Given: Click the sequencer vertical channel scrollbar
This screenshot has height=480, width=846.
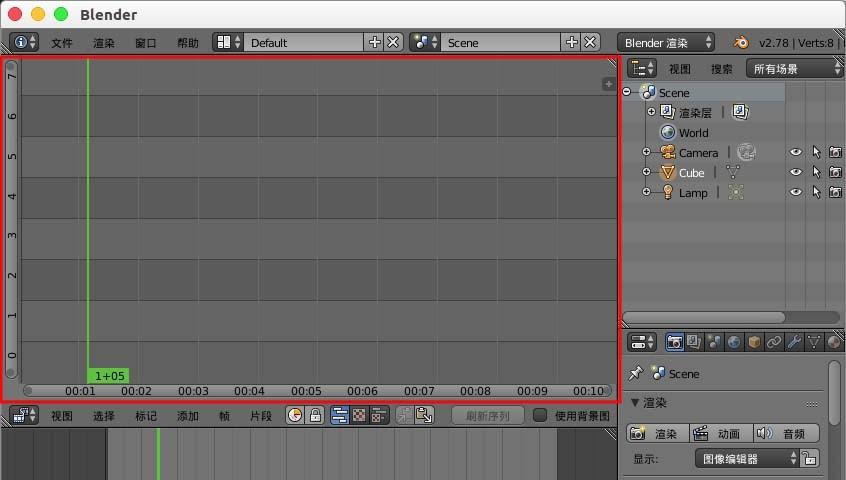Looking at the screenshot, I should pos(11,219).
